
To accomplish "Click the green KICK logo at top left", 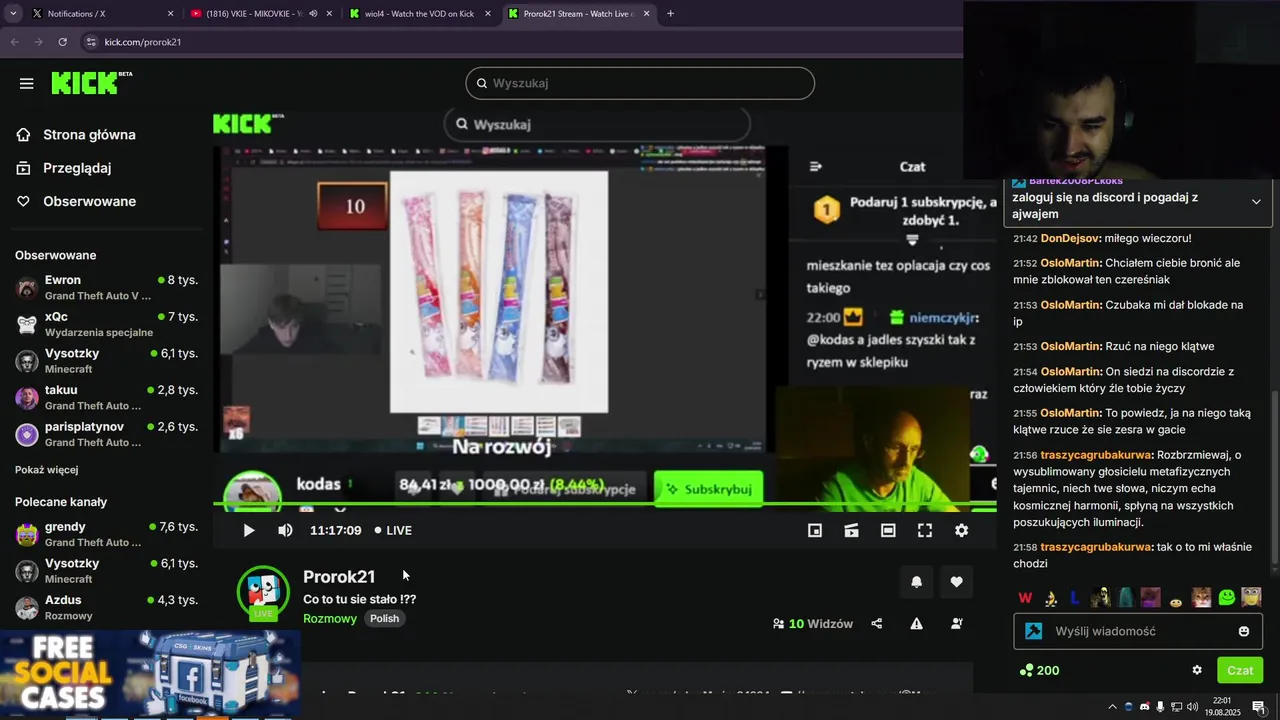I will [x=91, y=83].
